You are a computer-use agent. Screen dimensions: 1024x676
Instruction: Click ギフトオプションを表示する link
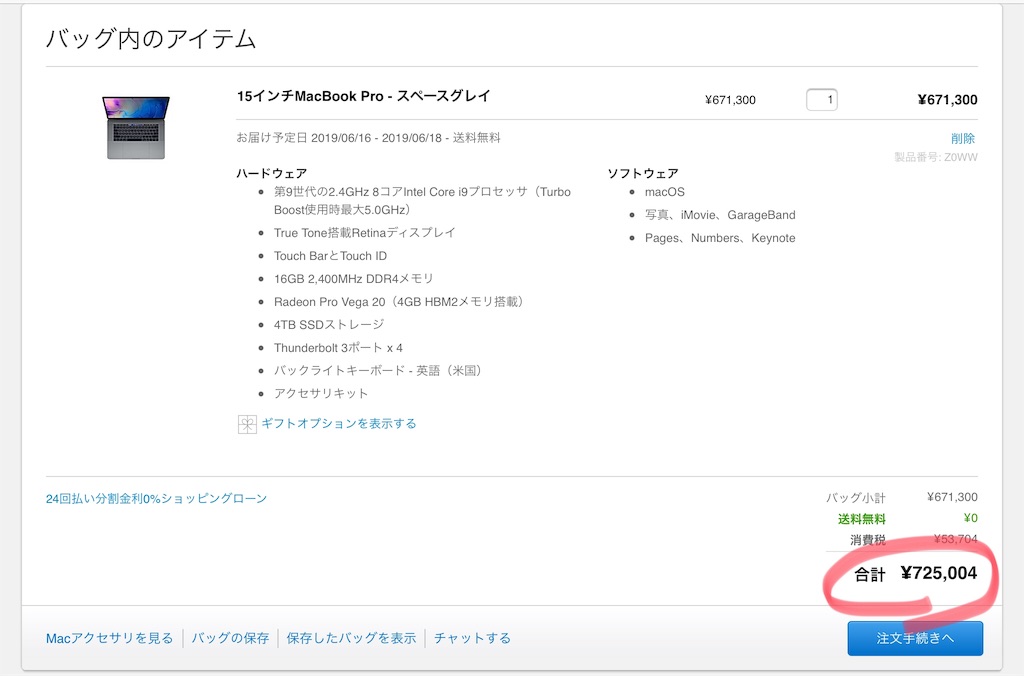coord(338,423)
